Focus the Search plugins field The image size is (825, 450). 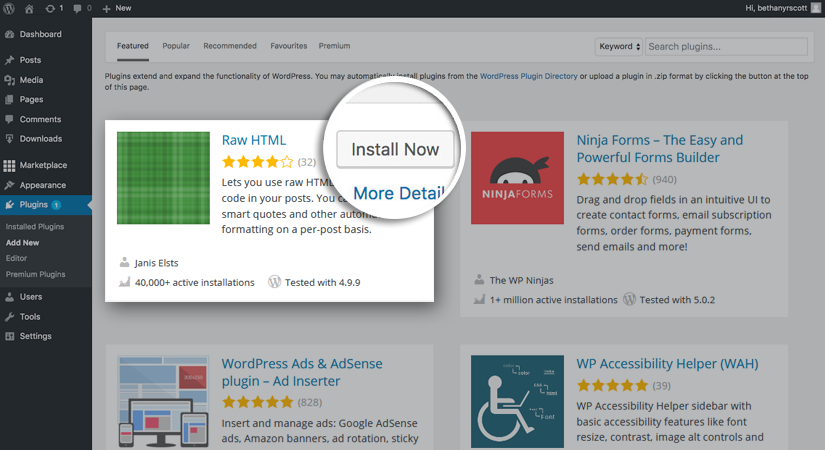click(727, 47)
